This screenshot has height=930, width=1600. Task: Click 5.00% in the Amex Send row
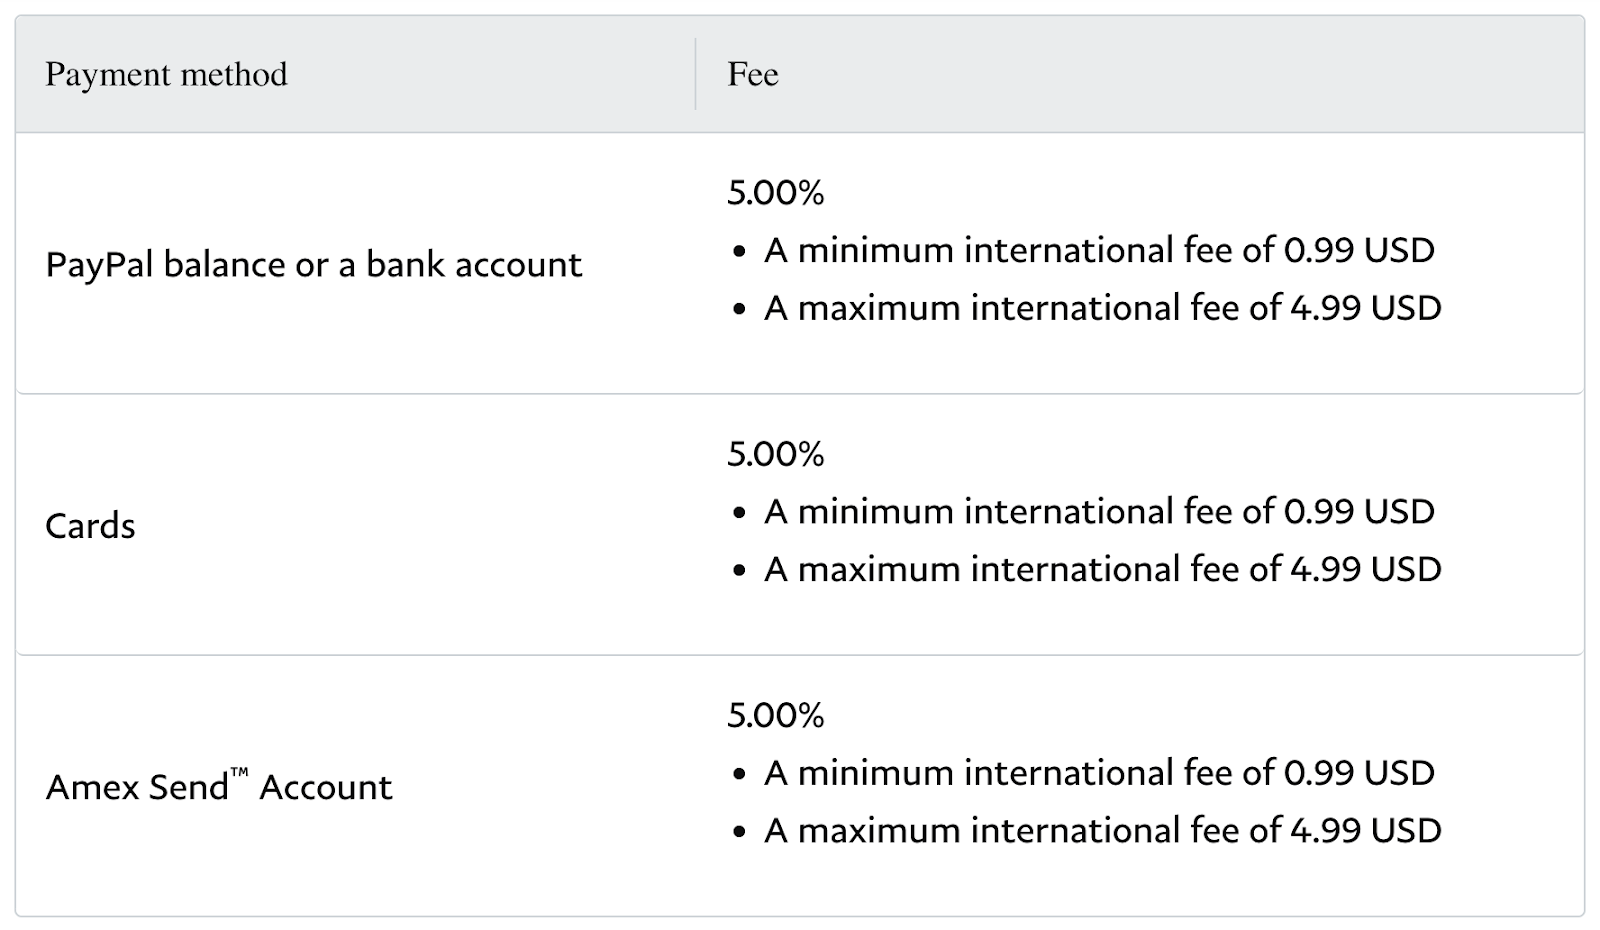click(776, 715)
